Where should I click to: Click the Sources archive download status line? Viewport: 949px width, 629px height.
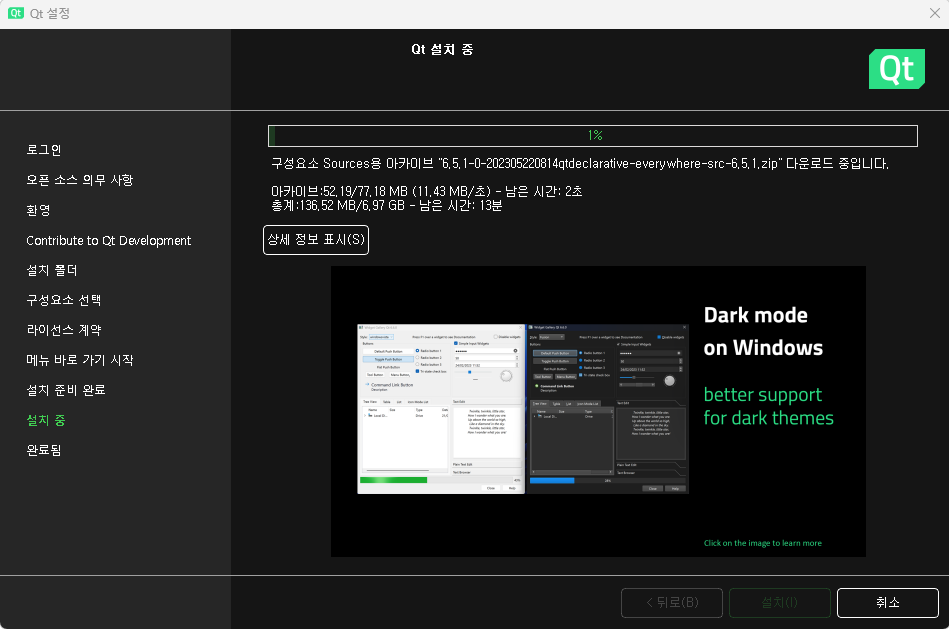(579, 163)
